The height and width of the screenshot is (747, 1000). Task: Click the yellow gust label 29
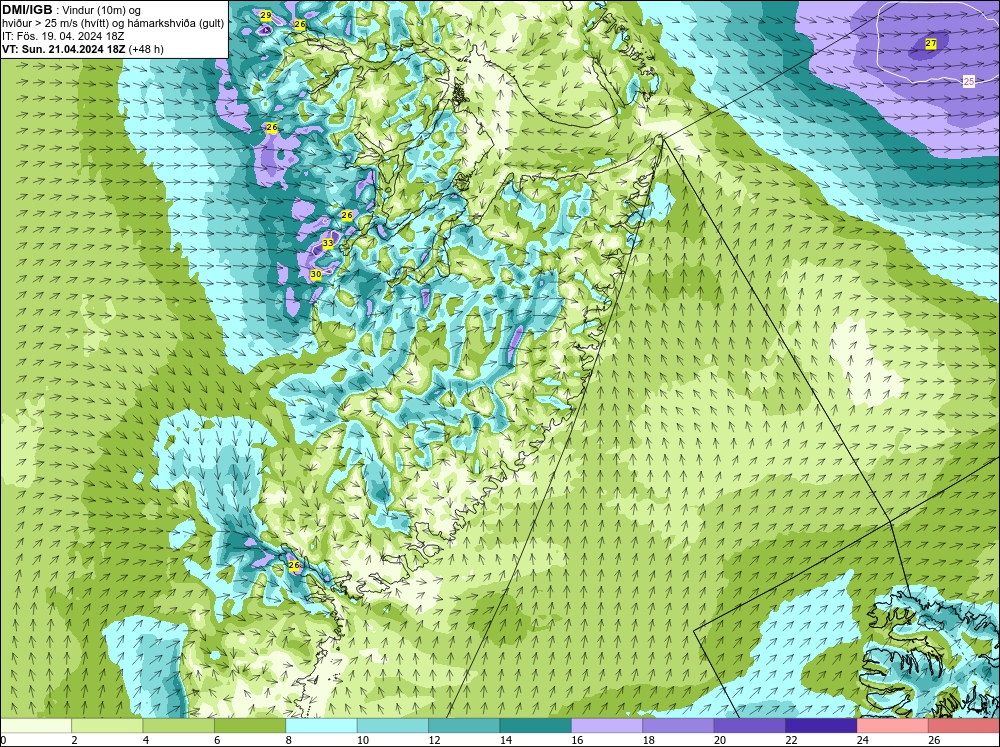[x=266, y=15]
